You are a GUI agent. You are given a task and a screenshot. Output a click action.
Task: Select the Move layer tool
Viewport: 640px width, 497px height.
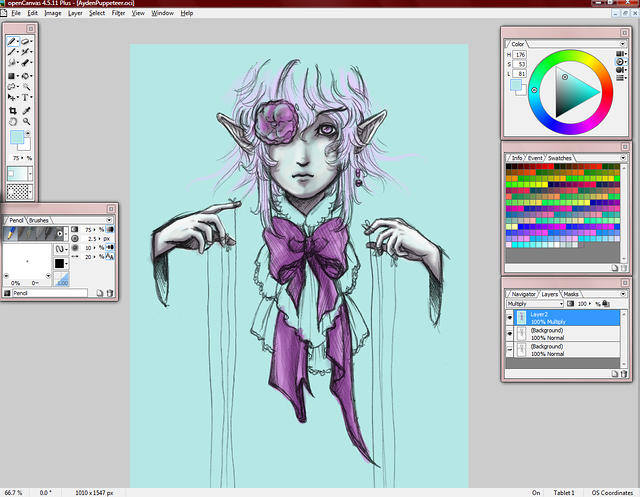coord(12,97)
